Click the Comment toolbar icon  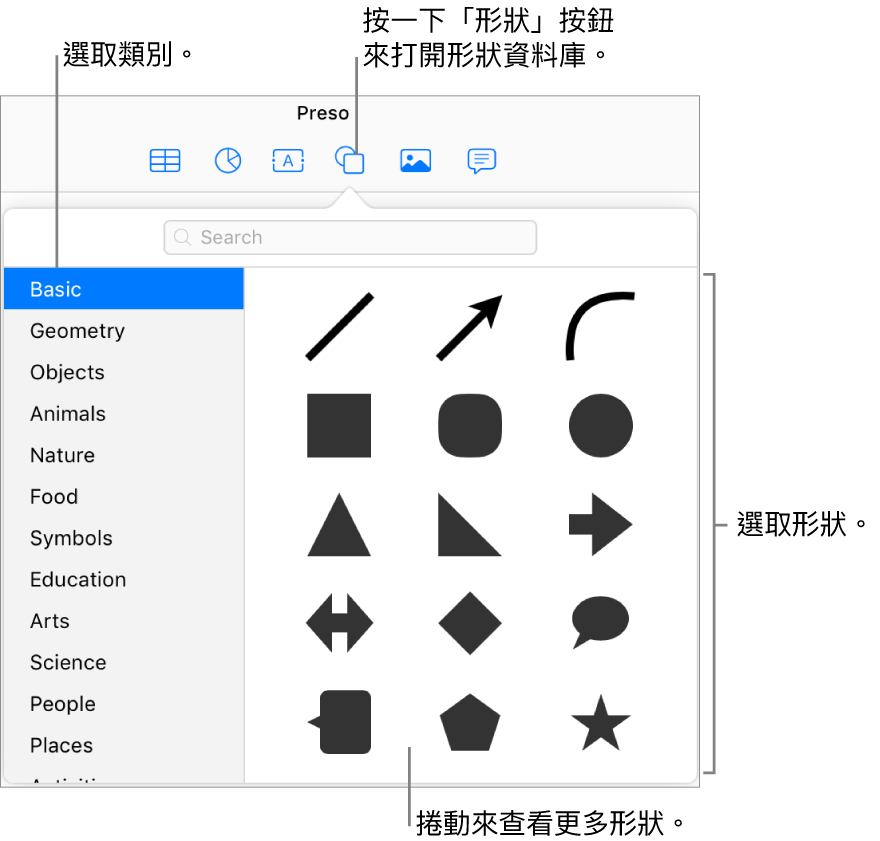click(482, 161)
